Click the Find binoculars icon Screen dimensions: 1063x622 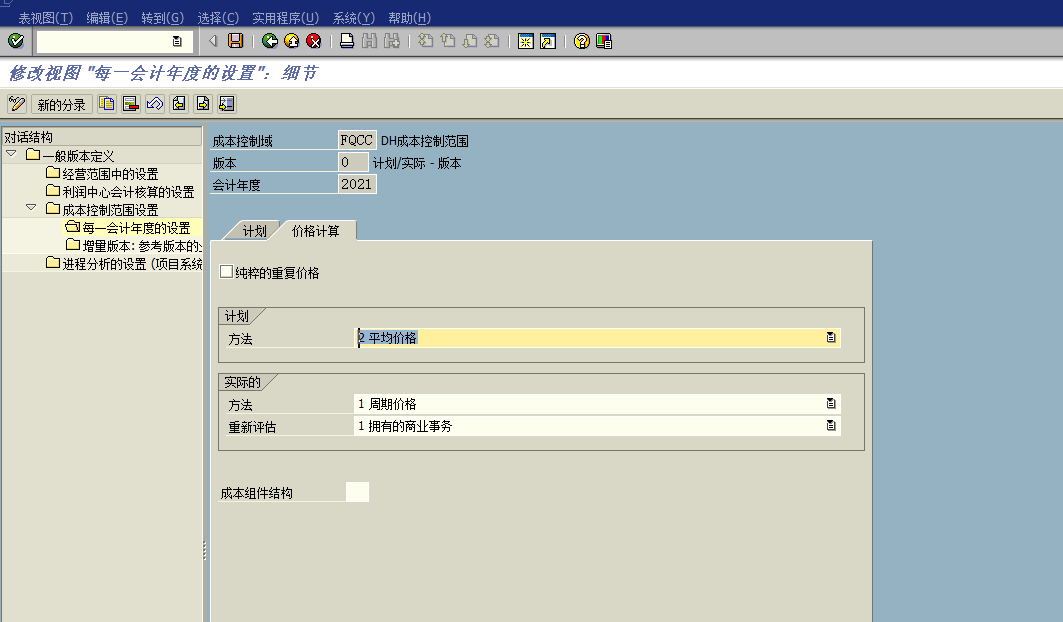click(x=369, y=41)
